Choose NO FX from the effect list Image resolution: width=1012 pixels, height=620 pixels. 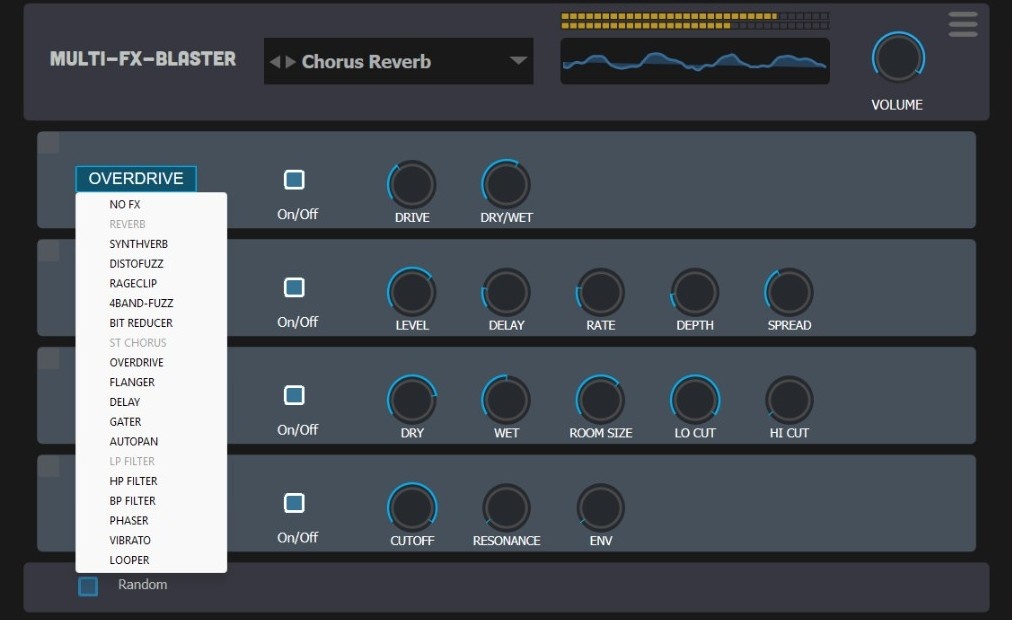pyautogui.click(x=124, y=204)
